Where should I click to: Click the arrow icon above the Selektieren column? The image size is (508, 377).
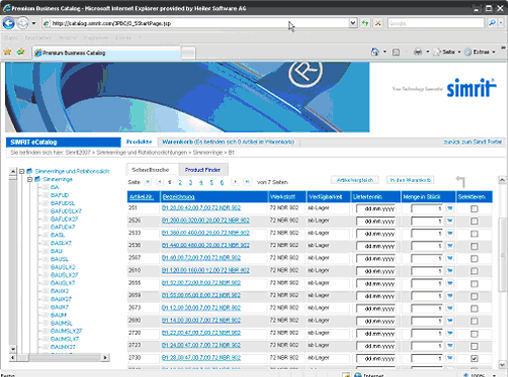click(x=460, y=181)
